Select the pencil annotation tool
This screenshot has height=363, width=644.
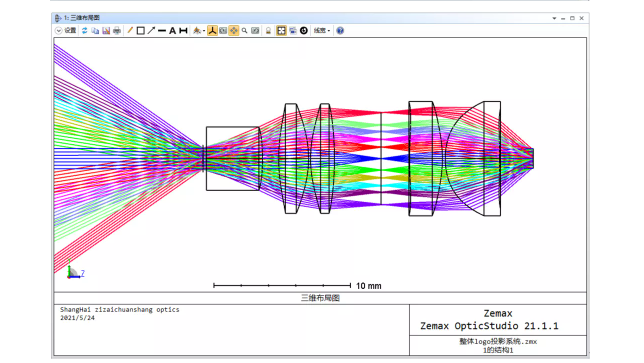(130, 30)
